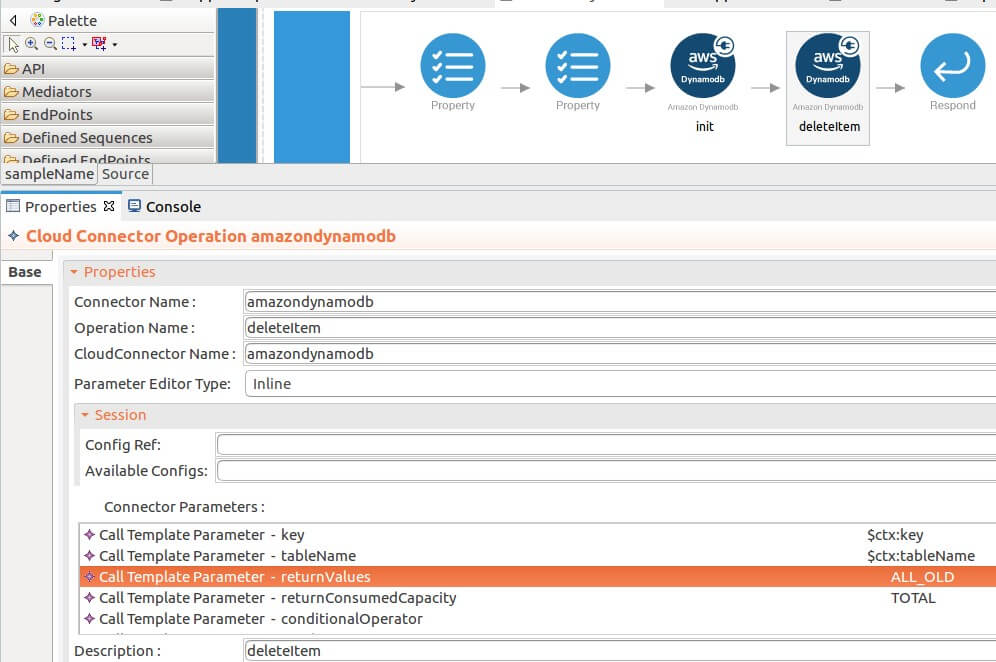Select Call Template Parameter conditionalOperator row
The width and height of the screenshot is (996, 662).
[x=537, y=619]
